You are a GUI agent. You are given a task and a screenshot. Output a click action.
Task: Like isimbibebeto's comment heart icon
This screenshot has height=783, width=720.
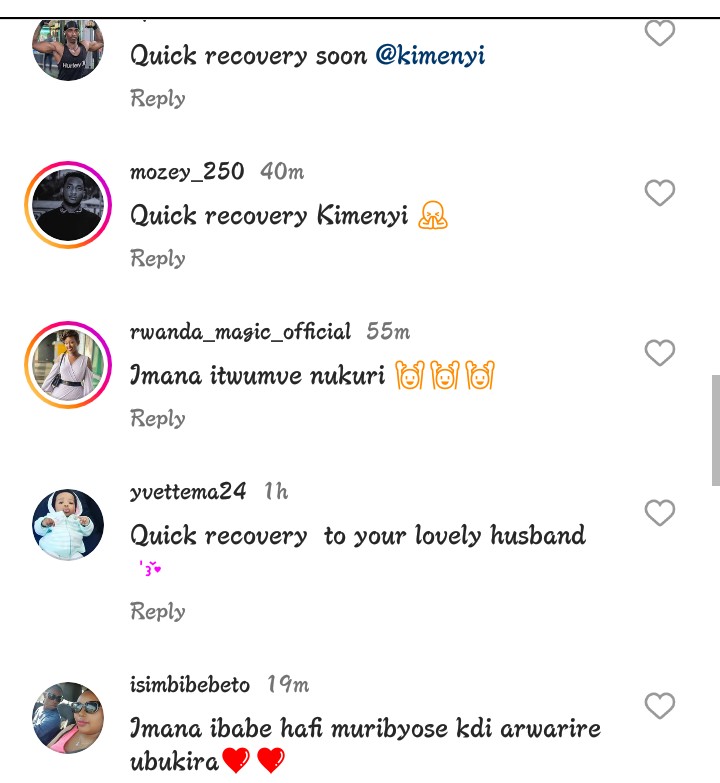pyautogui.click(x=660, y=706)
